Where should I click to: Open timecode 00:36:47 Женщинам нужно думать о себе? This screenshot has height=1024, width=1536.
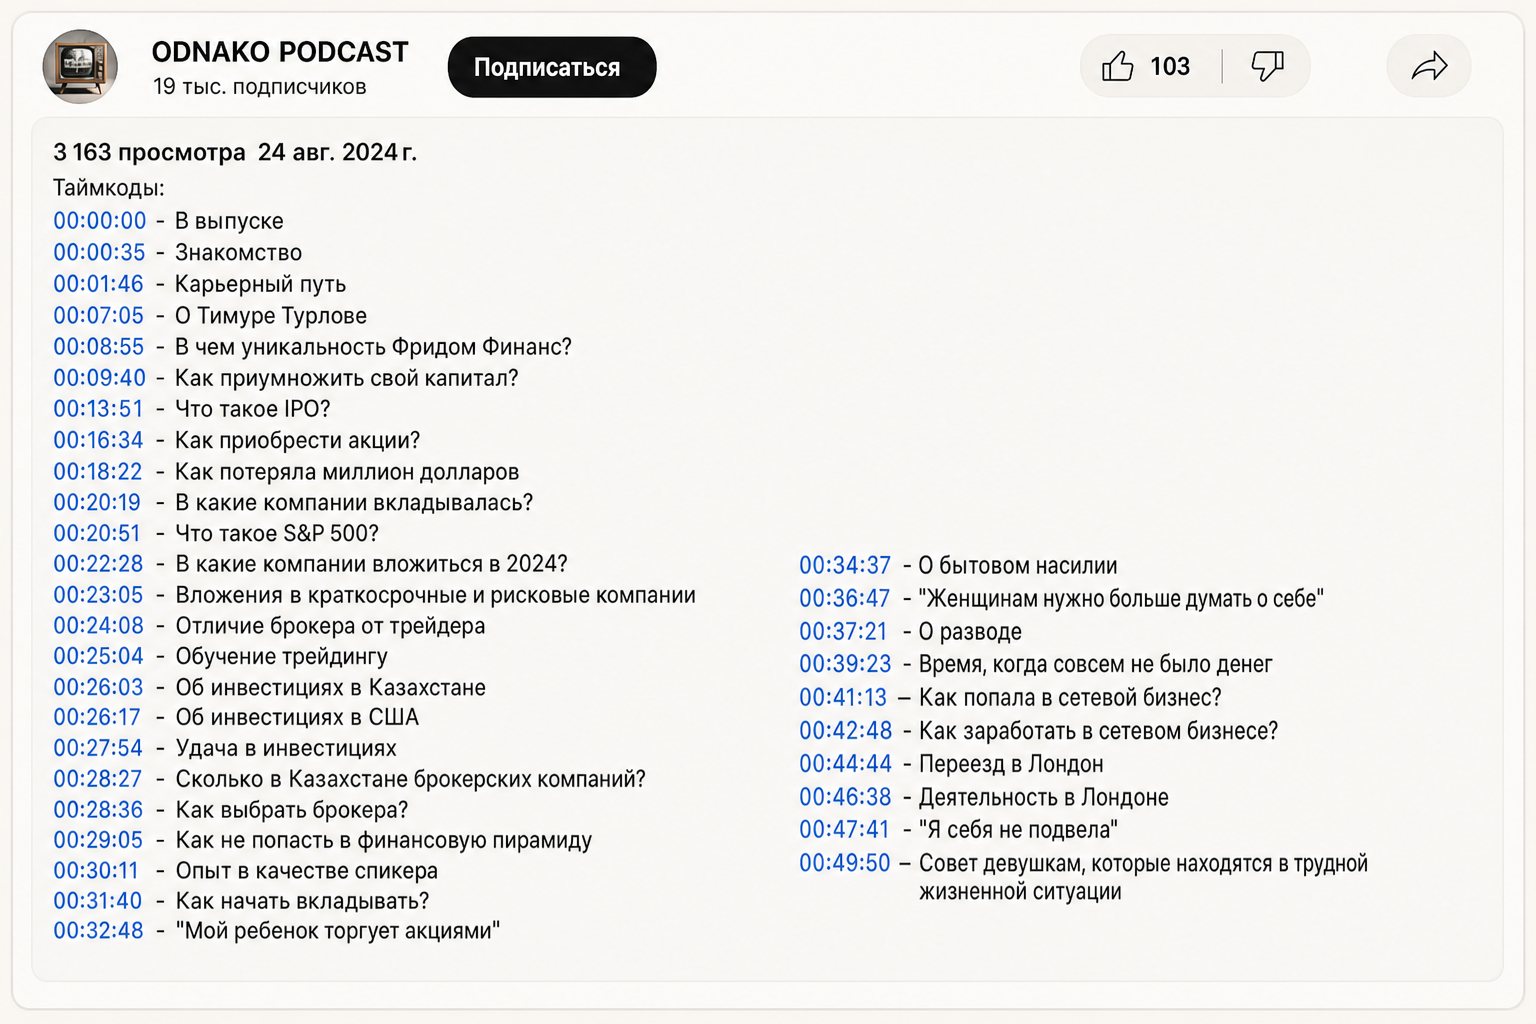845,599
